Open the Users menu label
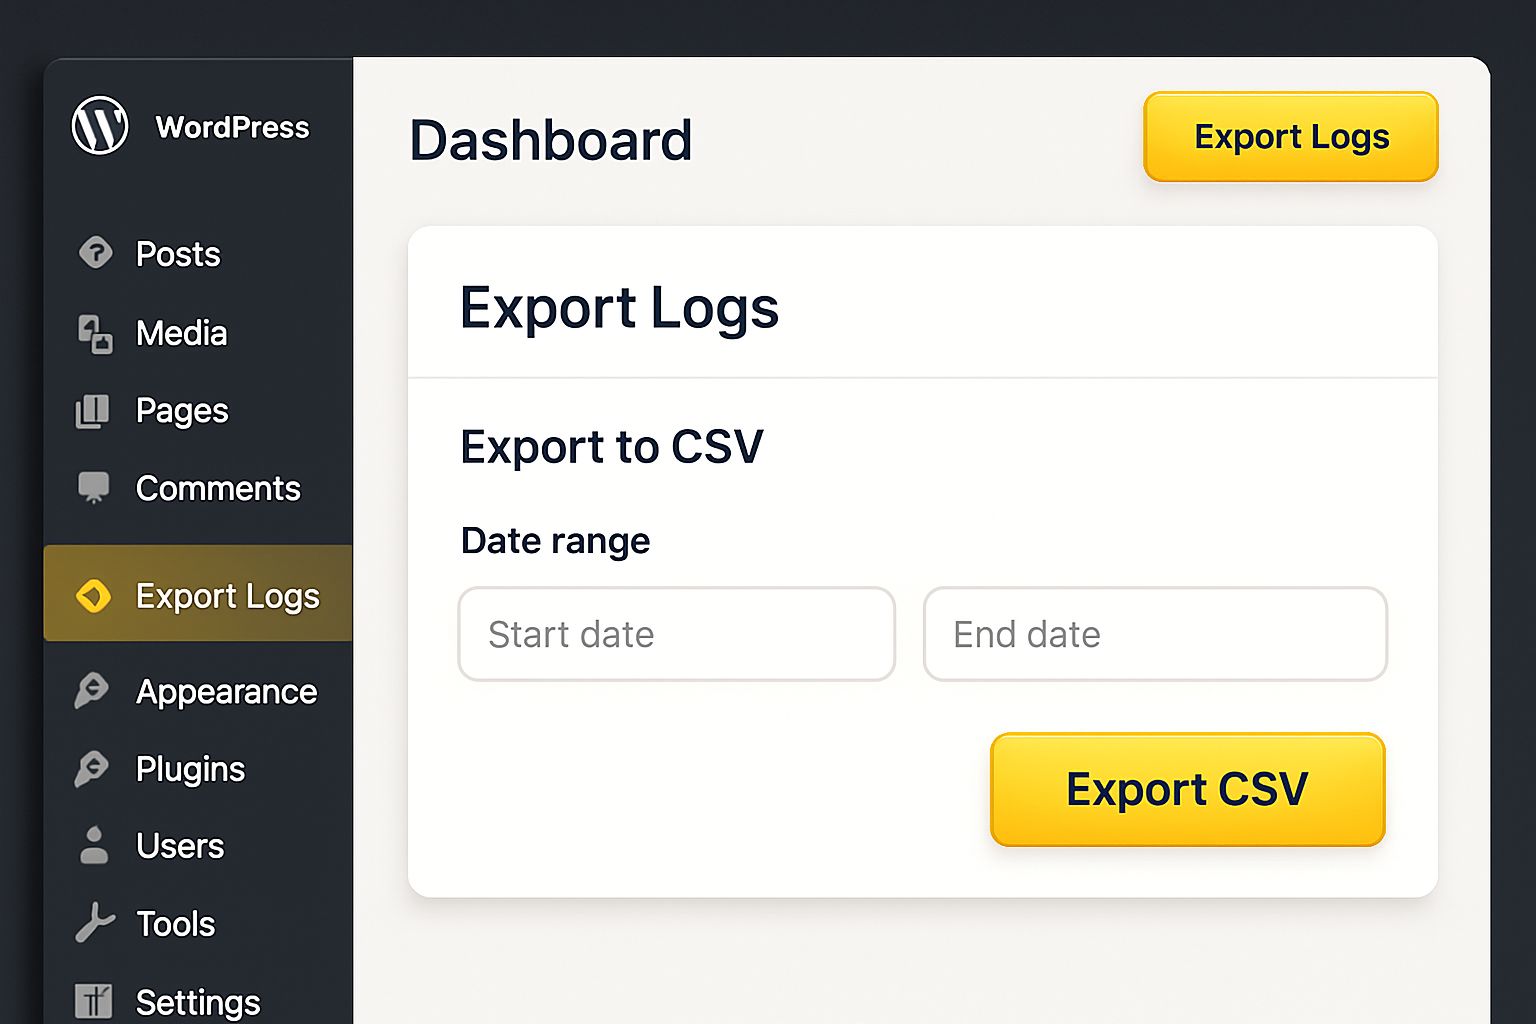 point(180,846)
